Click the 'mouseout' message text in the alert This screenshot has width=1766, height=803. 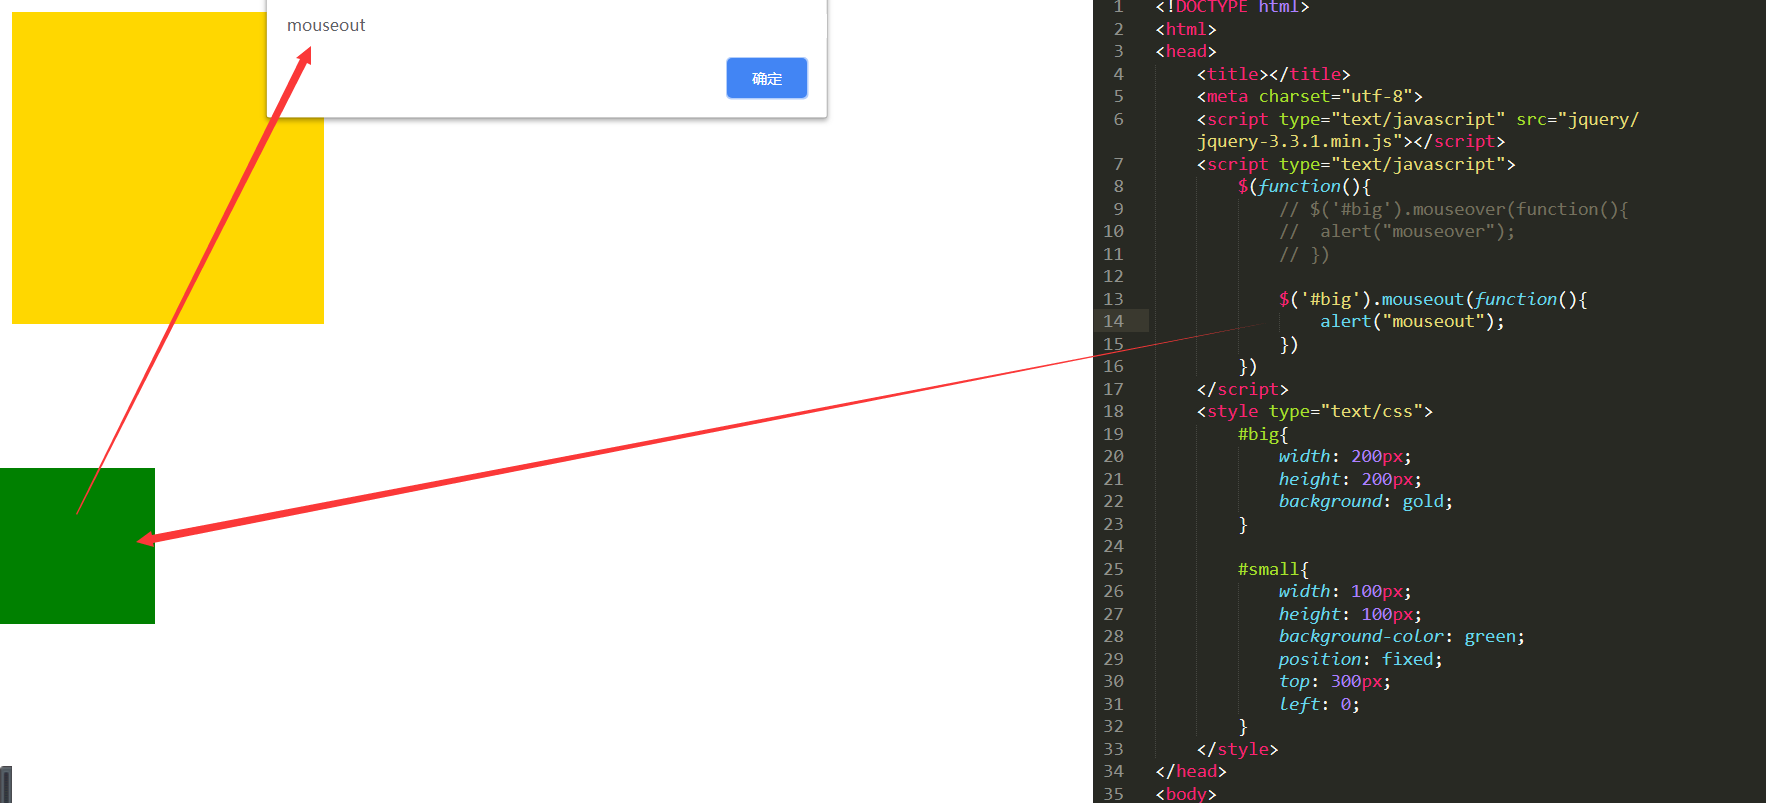click(326, 25)
